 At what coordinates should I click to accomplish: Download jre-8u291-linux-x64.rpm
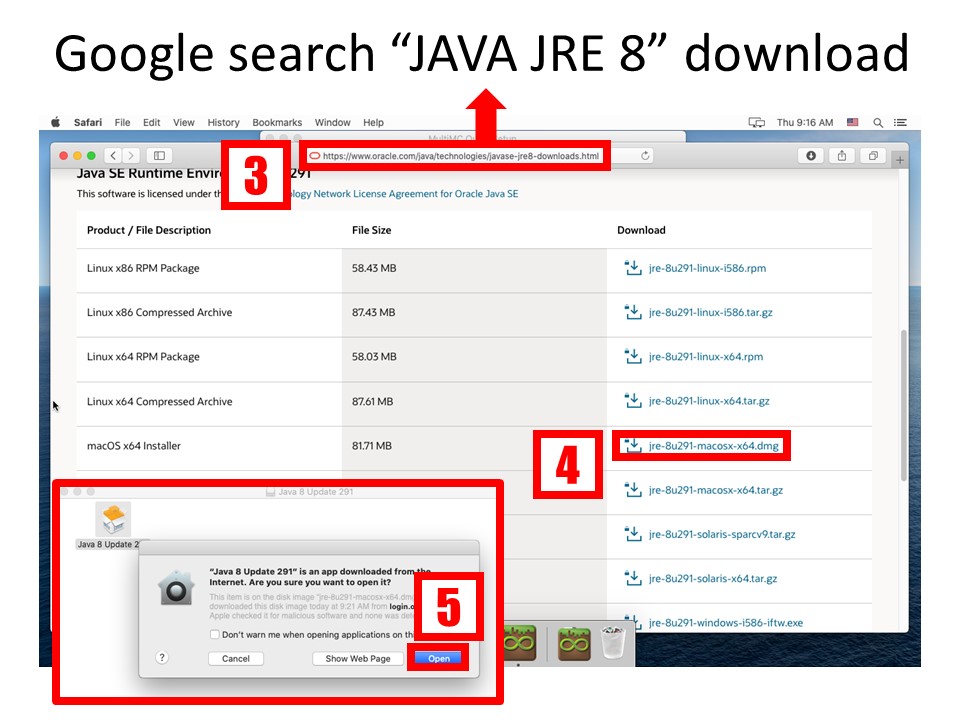[706, 356]
